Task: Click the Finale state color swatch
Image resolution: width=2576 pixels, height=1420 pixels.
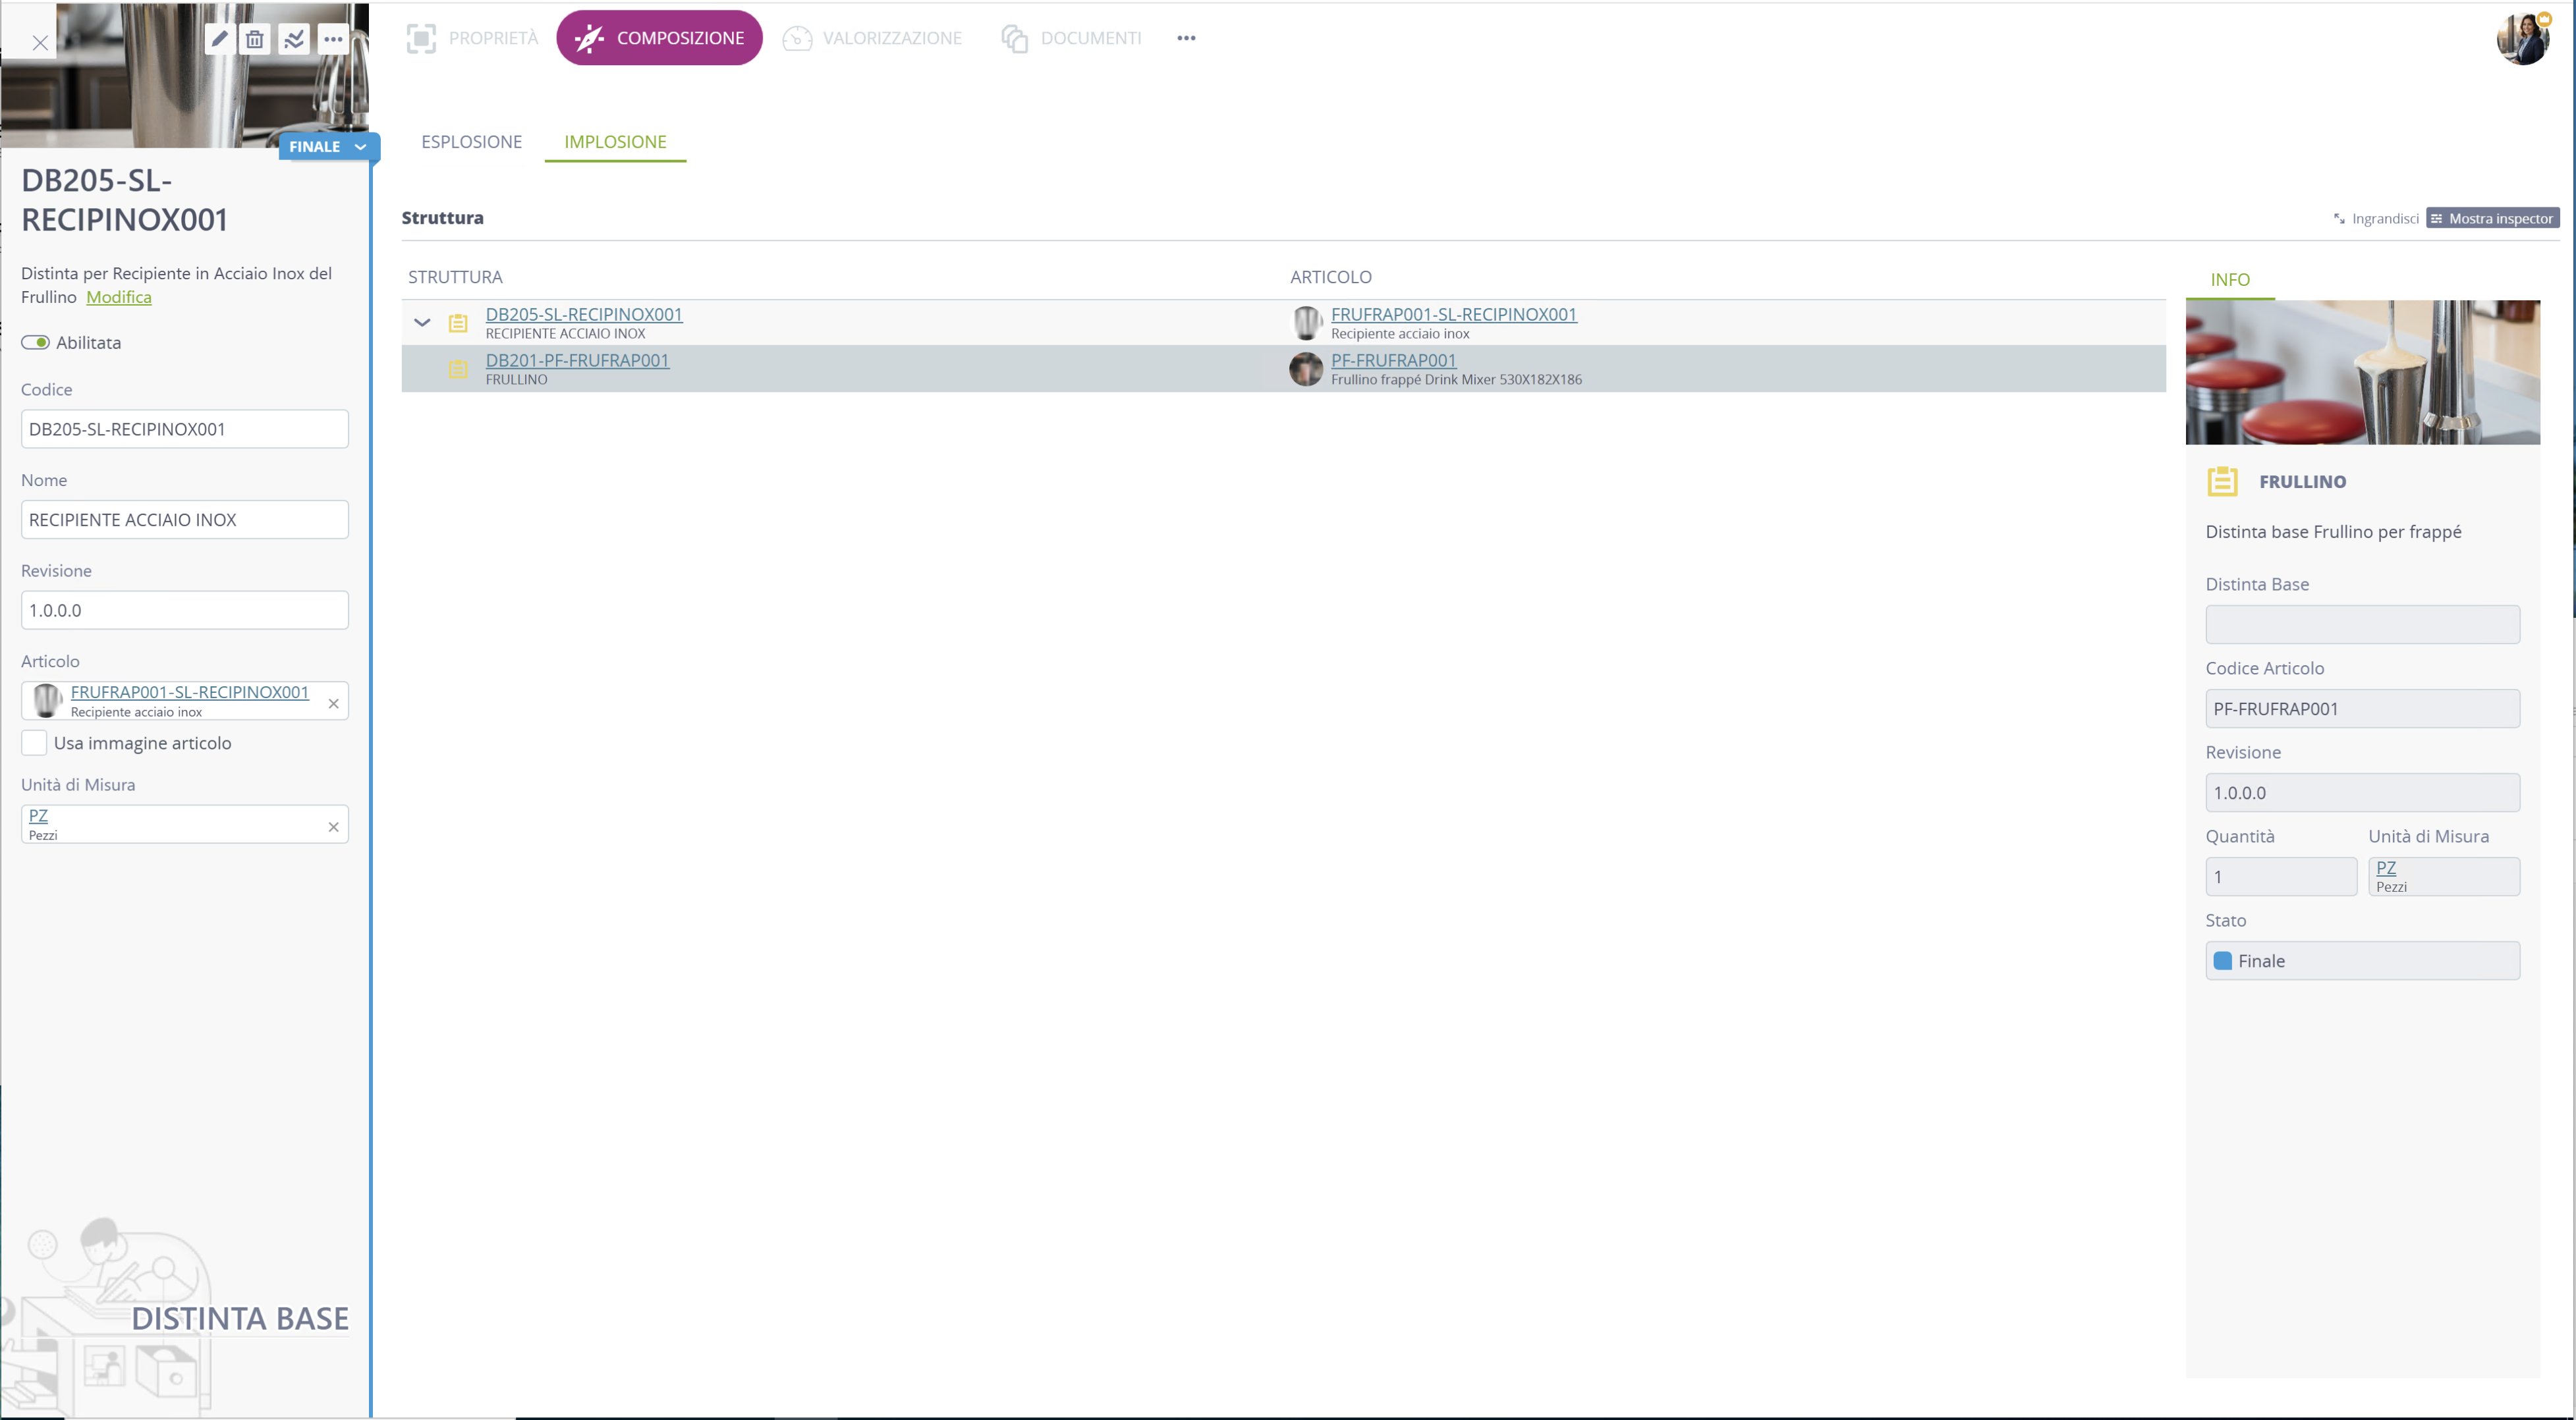Action: pyautogui.click(x=2223, y=961)
